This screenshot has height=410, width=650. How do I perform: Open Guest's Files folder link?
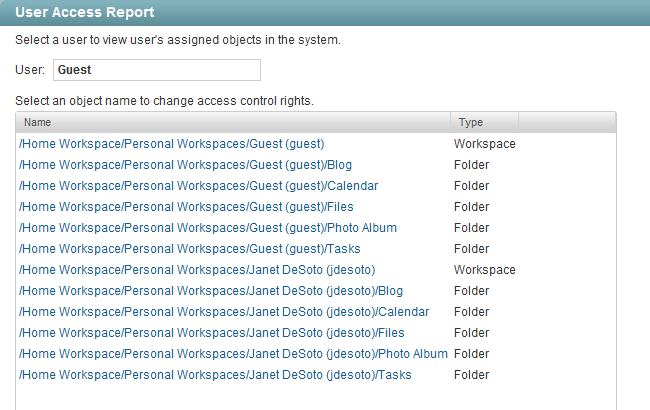[x=187, y=207]
